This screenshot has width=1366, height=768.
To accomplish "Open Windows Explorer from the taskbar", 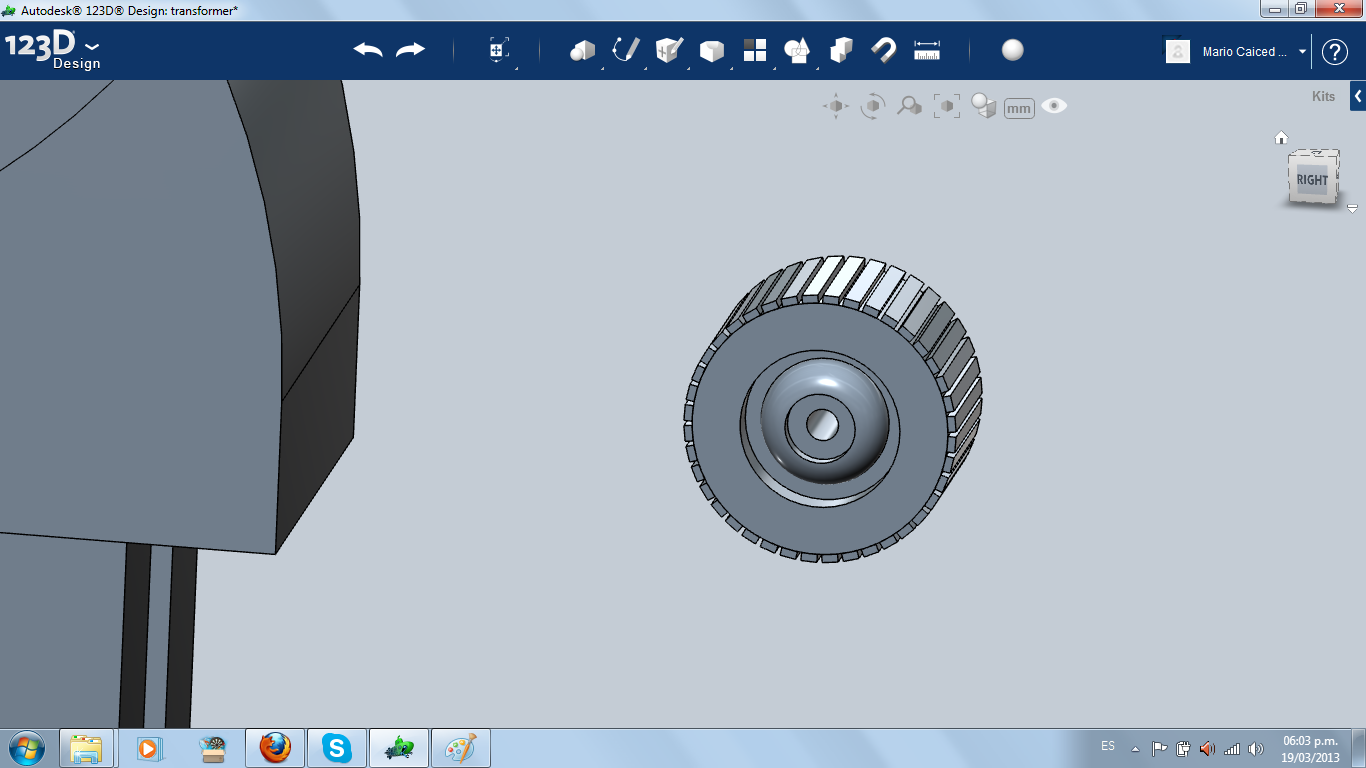I will [x=86, y=748].
